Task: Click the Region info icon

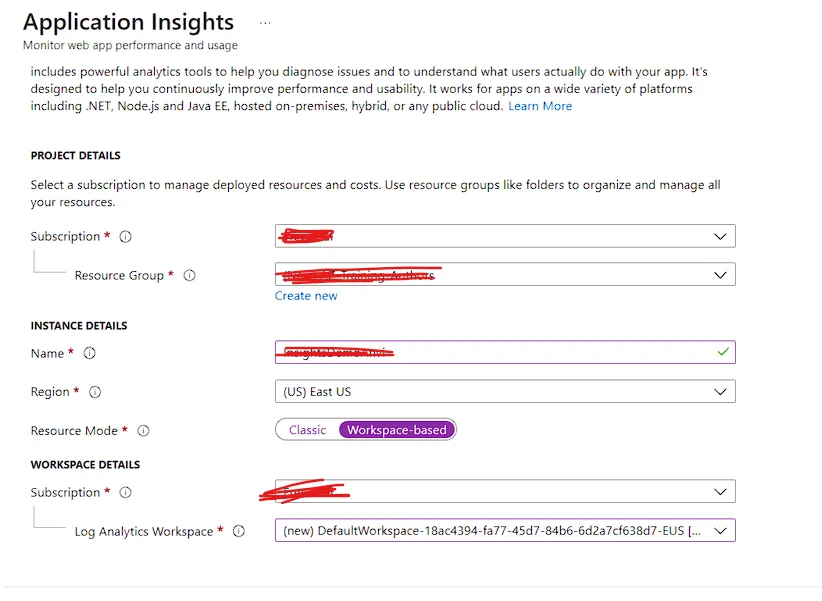Action: (94, 392)
